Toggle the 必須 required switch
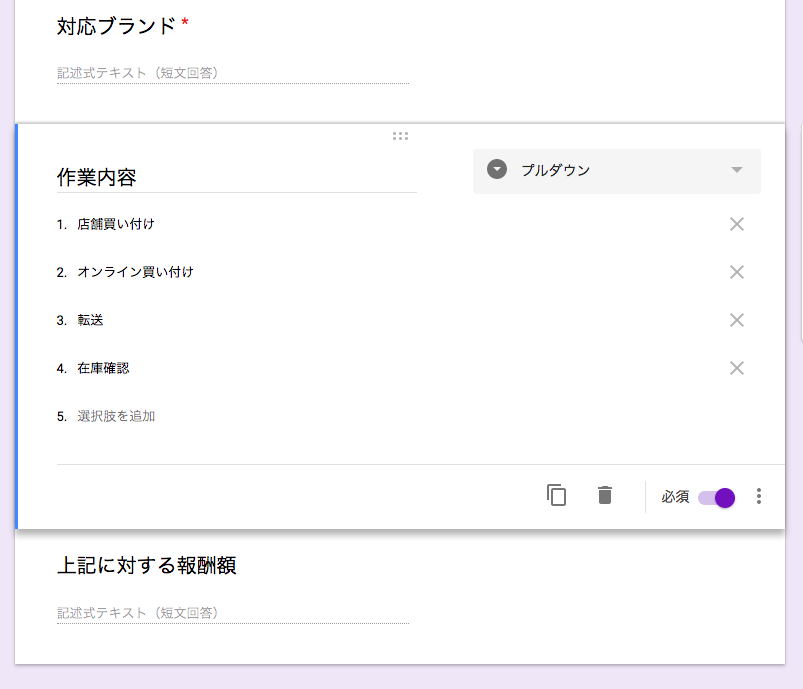 point(716,497)
